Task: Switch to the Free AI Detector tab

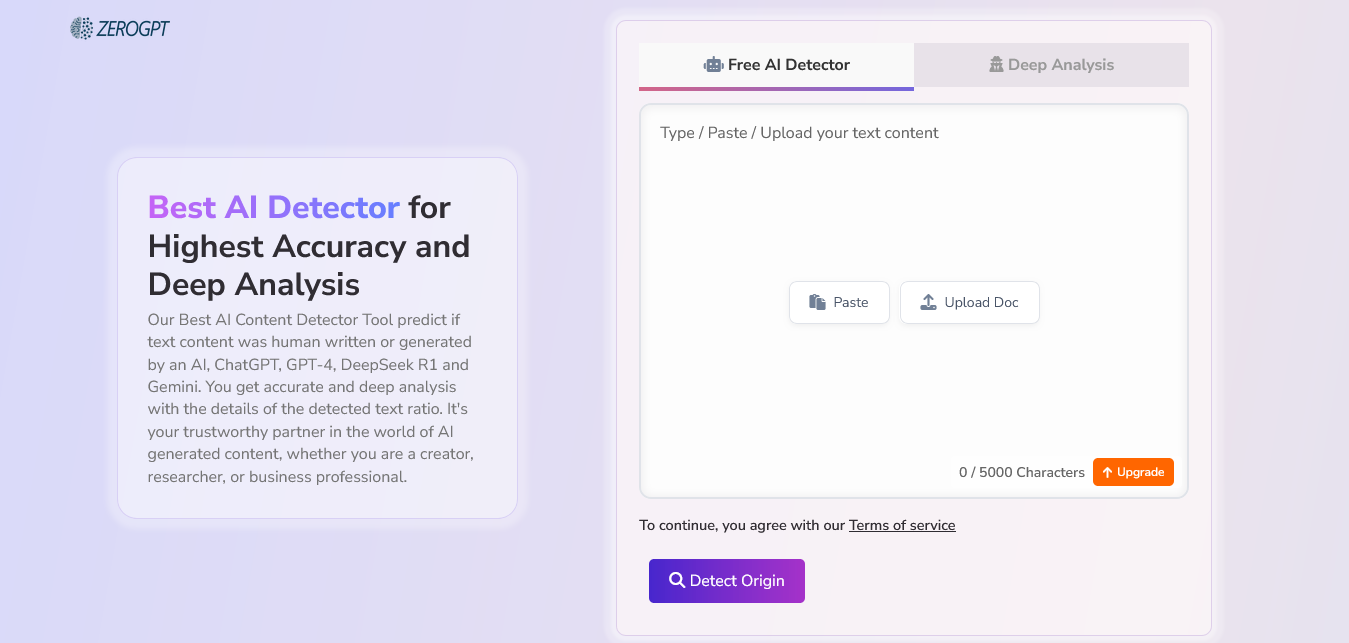Action: pyautogui.click(x=776, y=65)
